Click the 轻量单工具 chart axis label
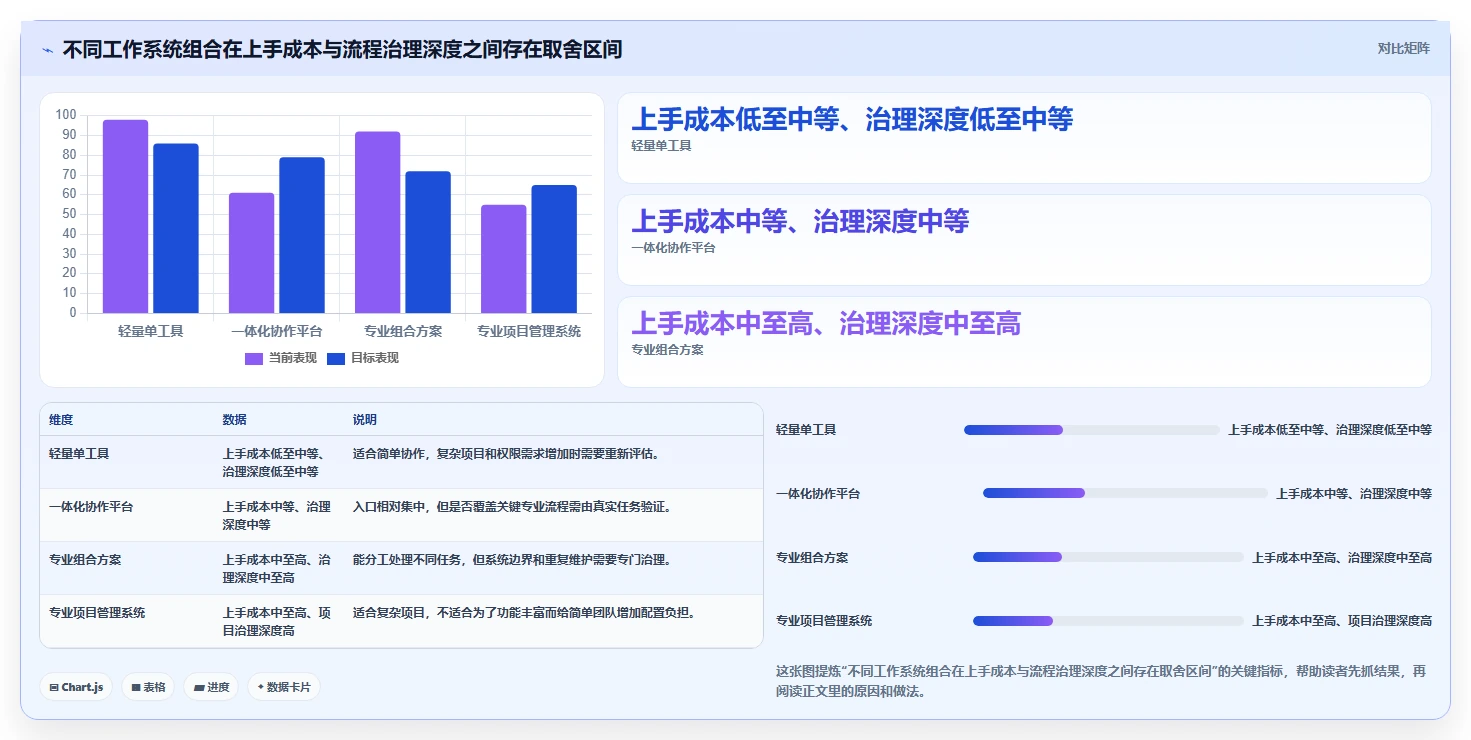 (x=150, y=331)
